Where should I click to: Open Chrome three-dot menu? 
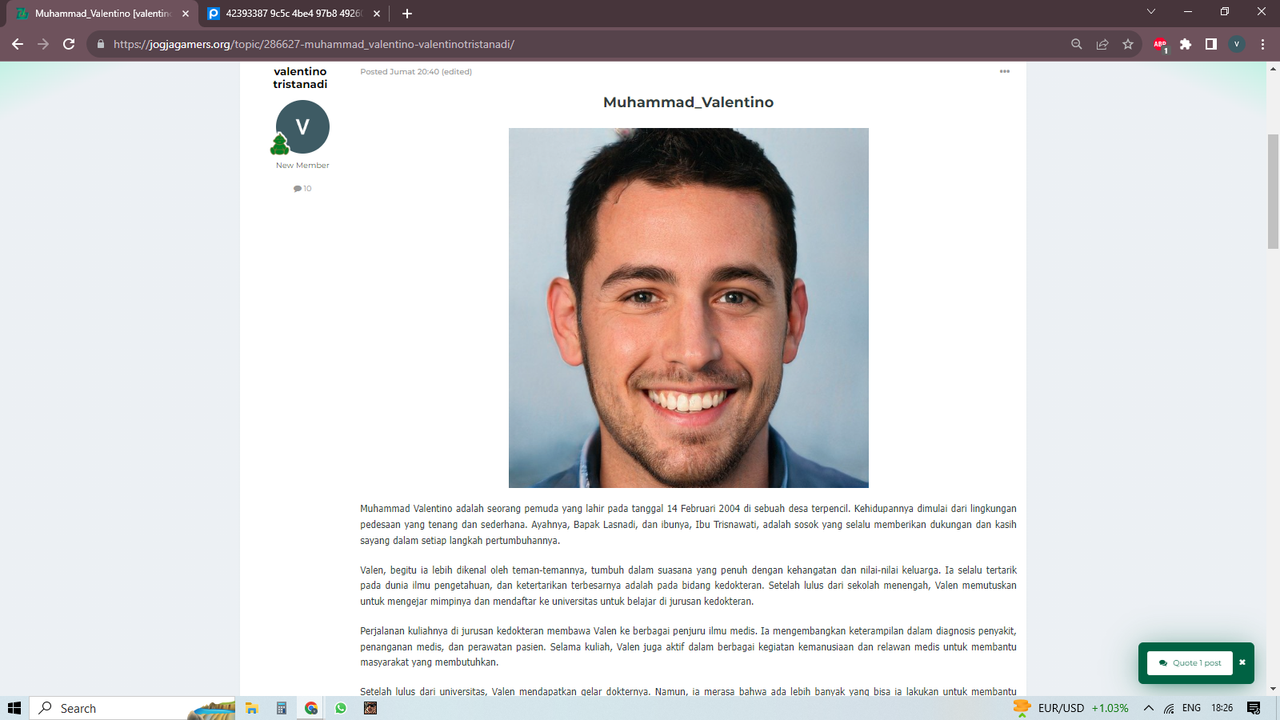click(1262, 44)
